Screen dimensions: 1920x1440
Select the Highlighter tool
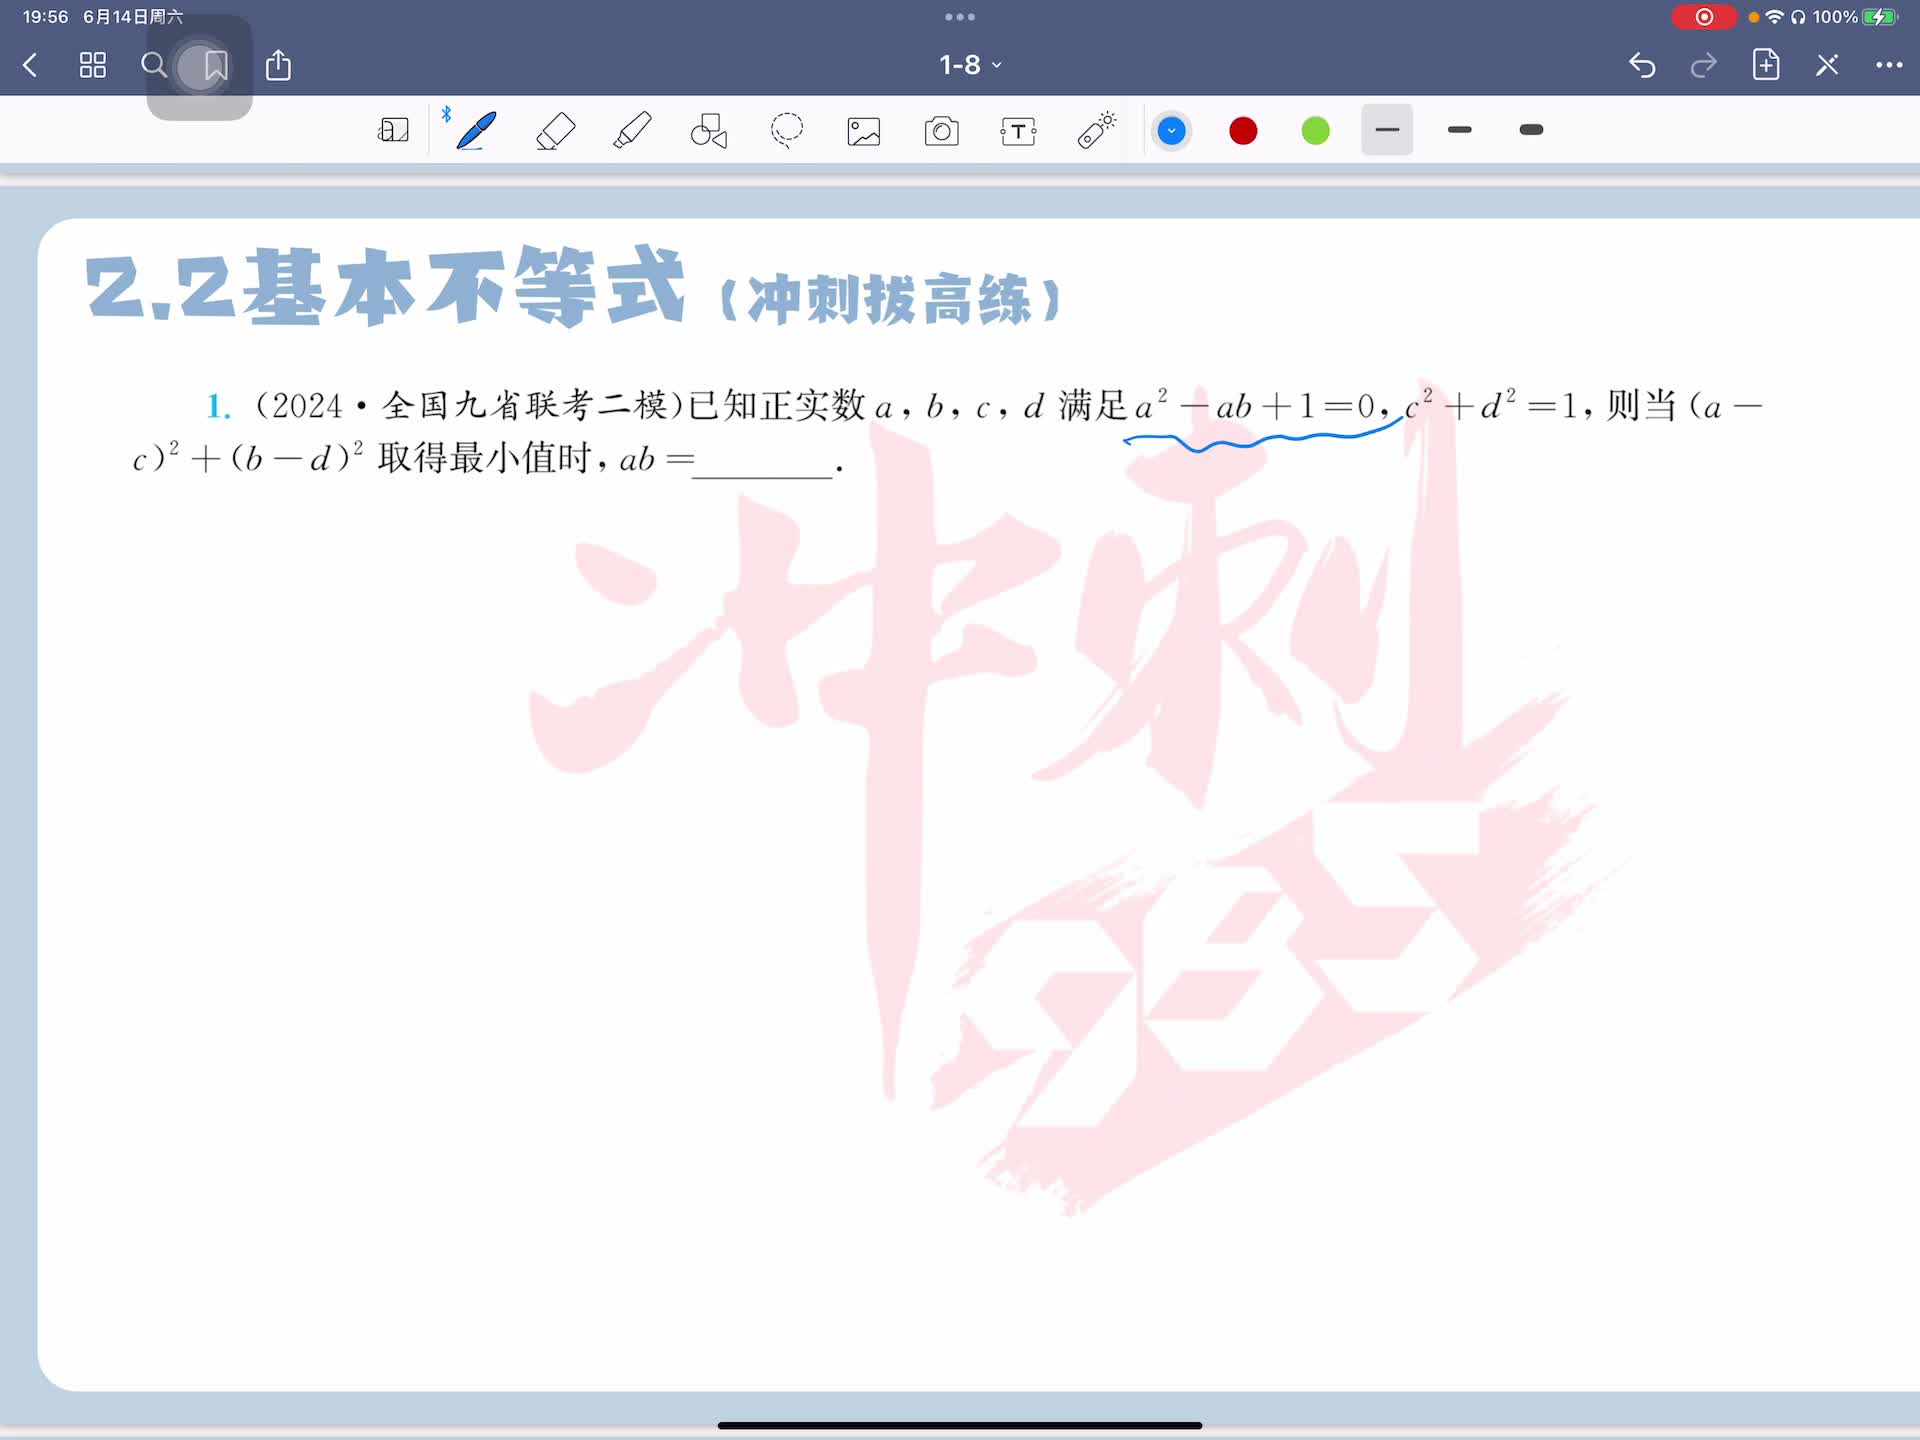click(632, 131)
